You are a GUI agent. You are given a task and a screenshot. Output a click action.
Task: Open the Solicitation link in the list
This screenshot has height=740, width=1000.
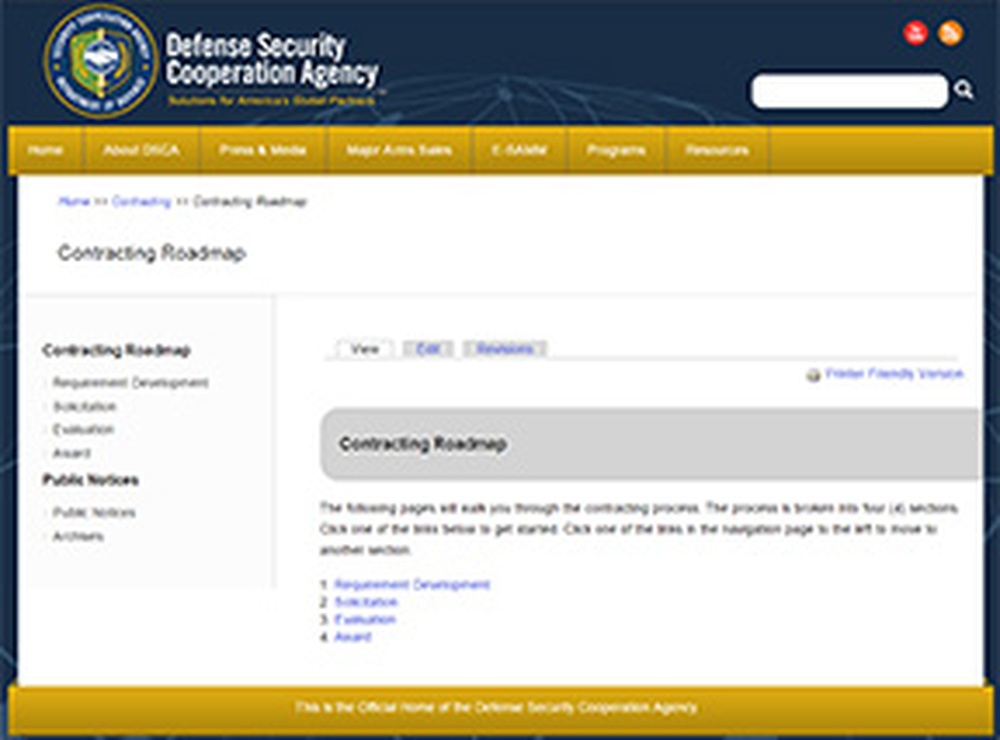(364, 601)
